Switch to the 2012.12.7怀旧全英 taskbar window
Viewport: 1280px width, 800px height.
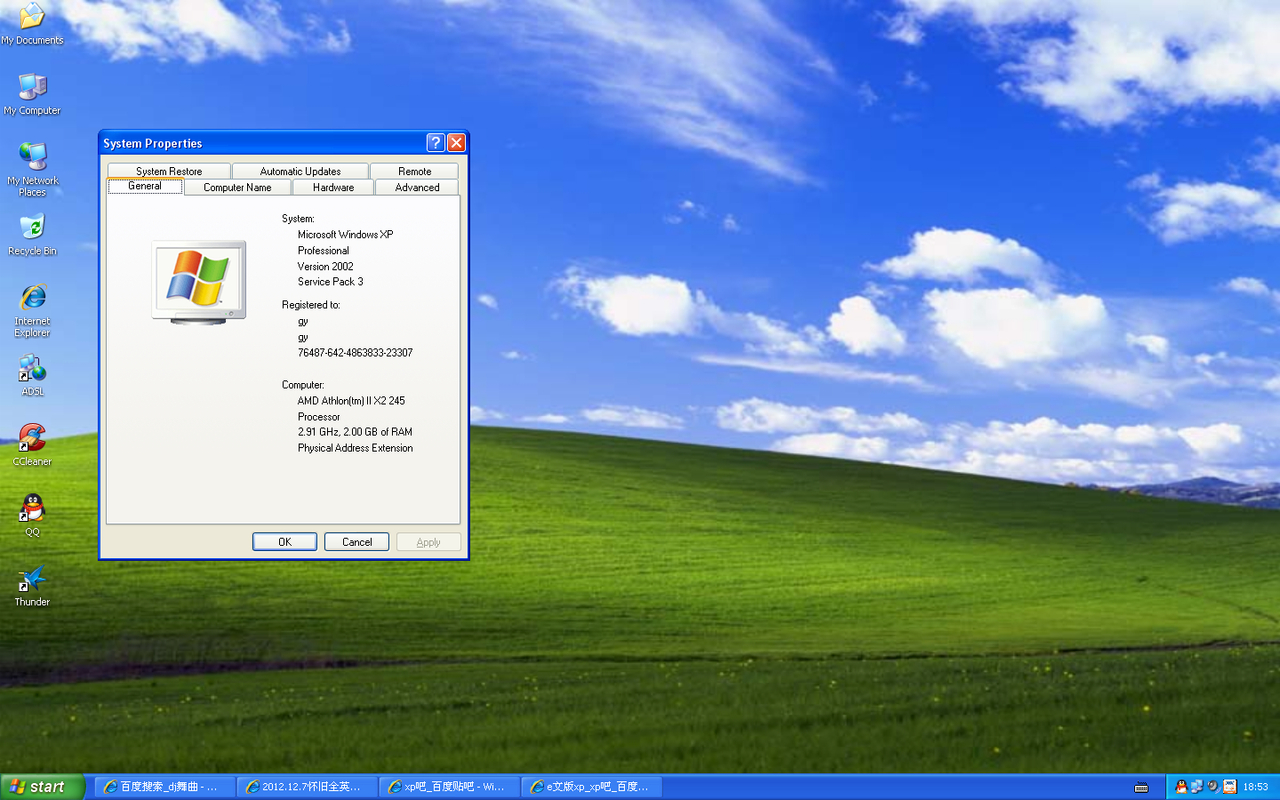[x=307, y=787]
